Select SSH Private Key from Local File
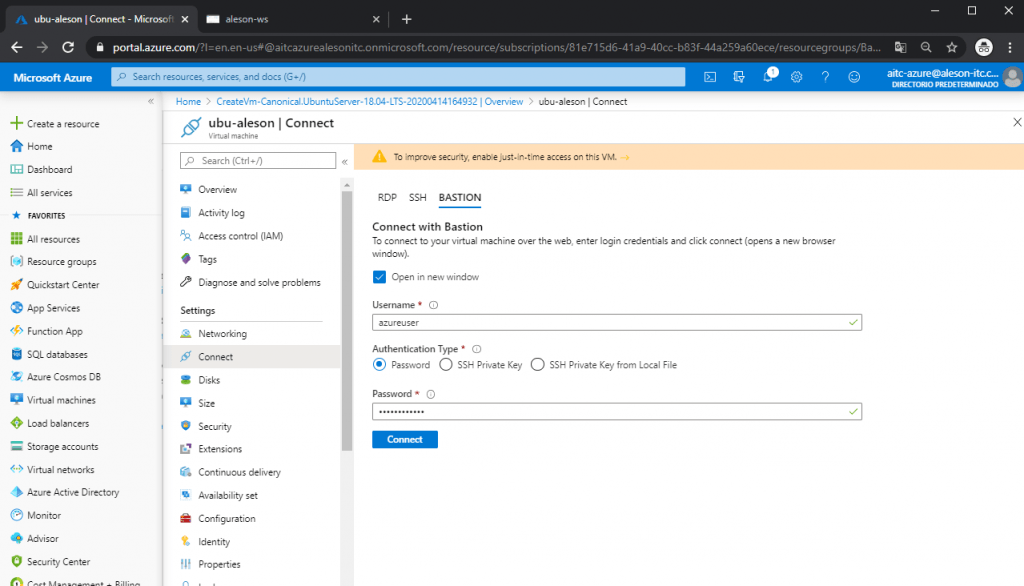 tap(537, 365)
